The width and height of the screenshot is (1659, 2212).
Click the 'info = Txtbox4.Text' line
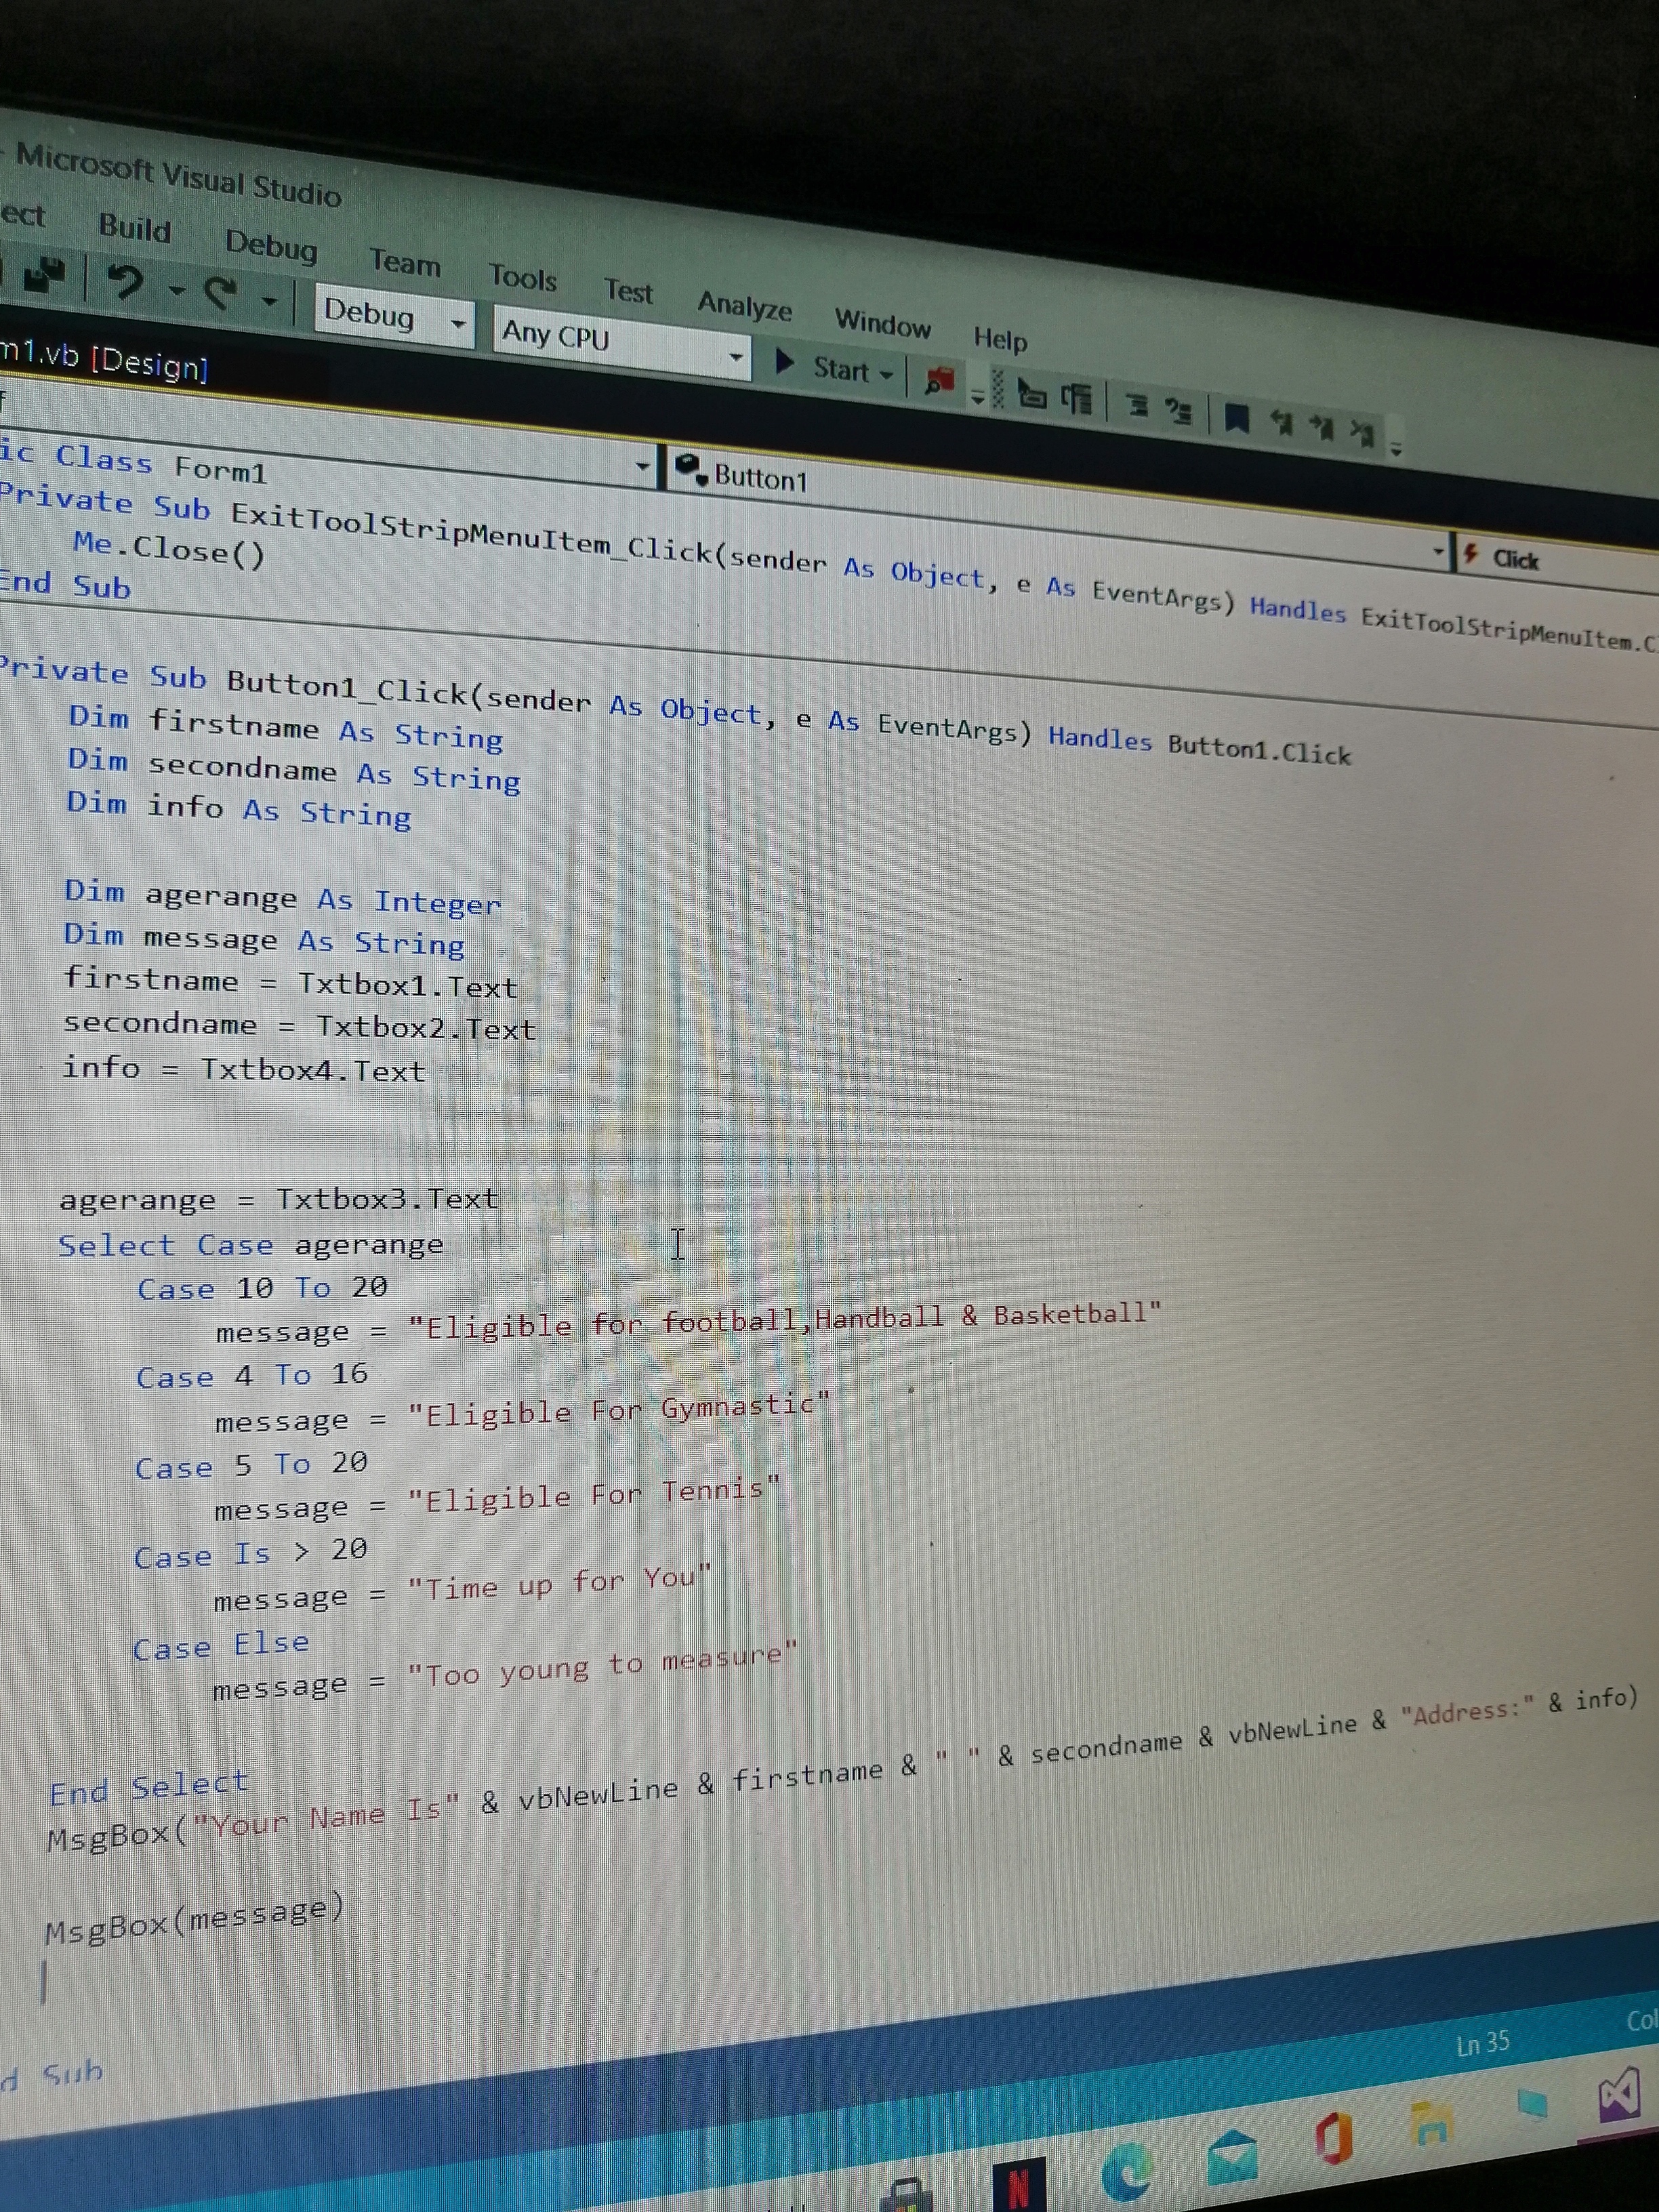click(244, 1069)
